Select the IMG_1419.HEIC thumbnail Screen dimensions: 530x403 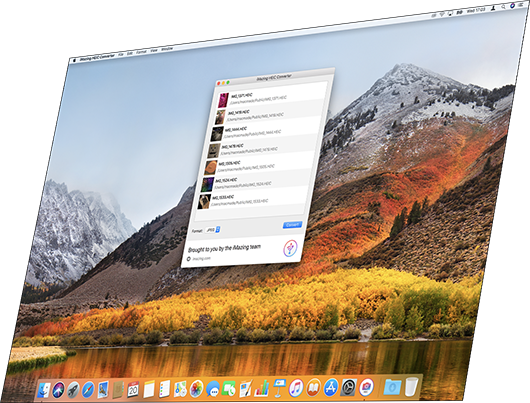(221, 117)
